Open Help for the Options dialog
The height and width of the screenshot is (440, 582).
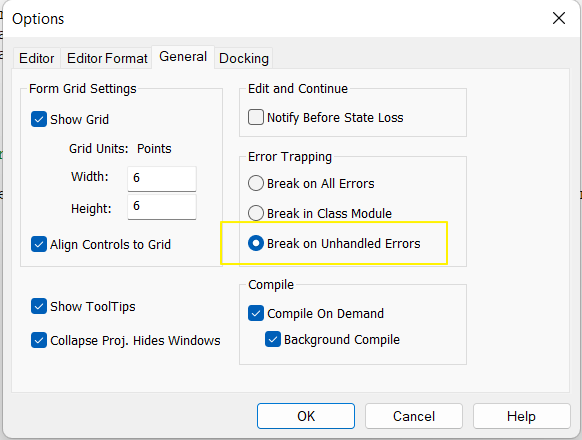(521, 416)
